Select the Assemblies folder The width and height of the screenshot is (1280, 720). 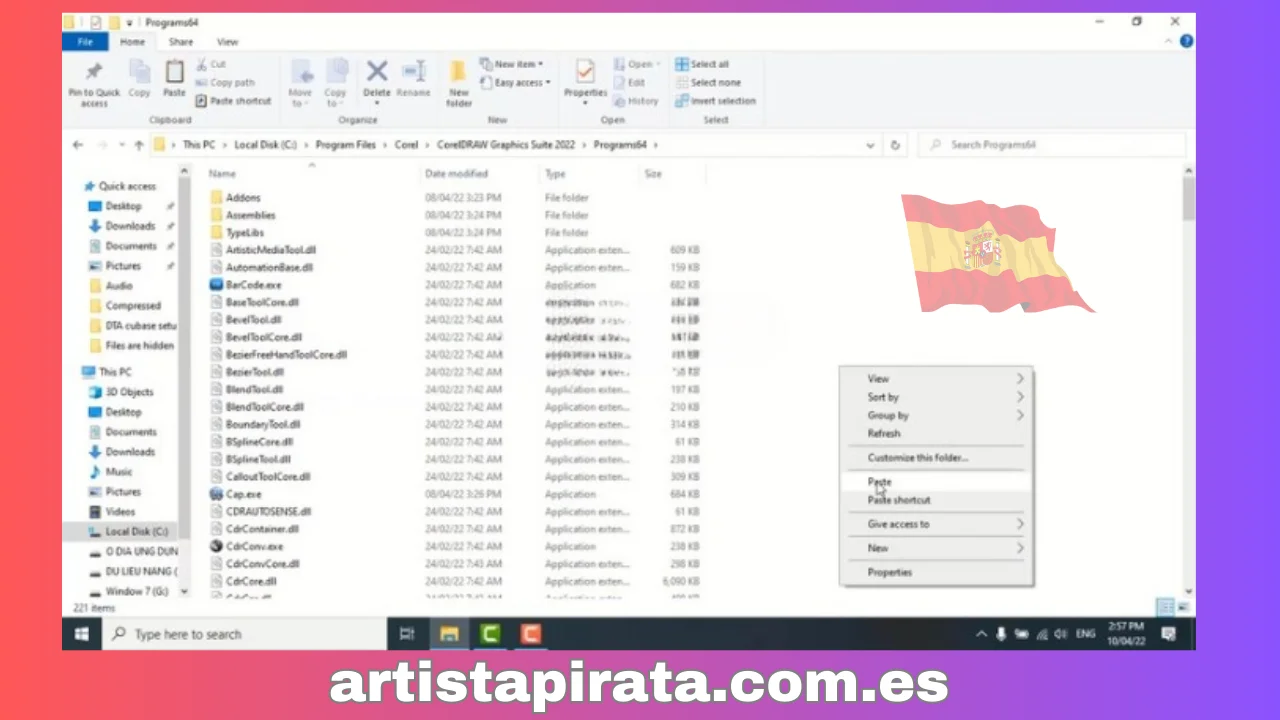pyautogui.click(x=250, y=215)
